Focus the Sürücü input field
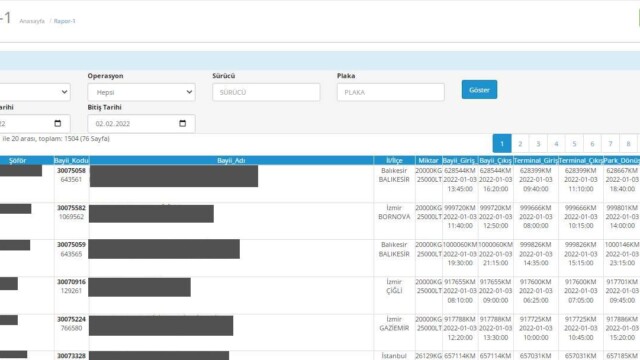 click(266, 92)
